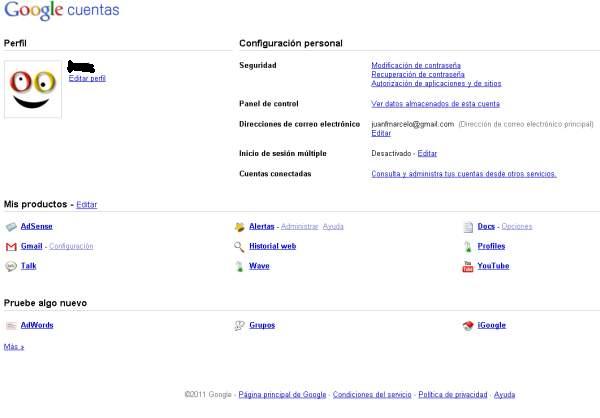Viewport: 600px width, 418px height.
Task: Click the Talk chat bubble icon
Action: point(11,266)
